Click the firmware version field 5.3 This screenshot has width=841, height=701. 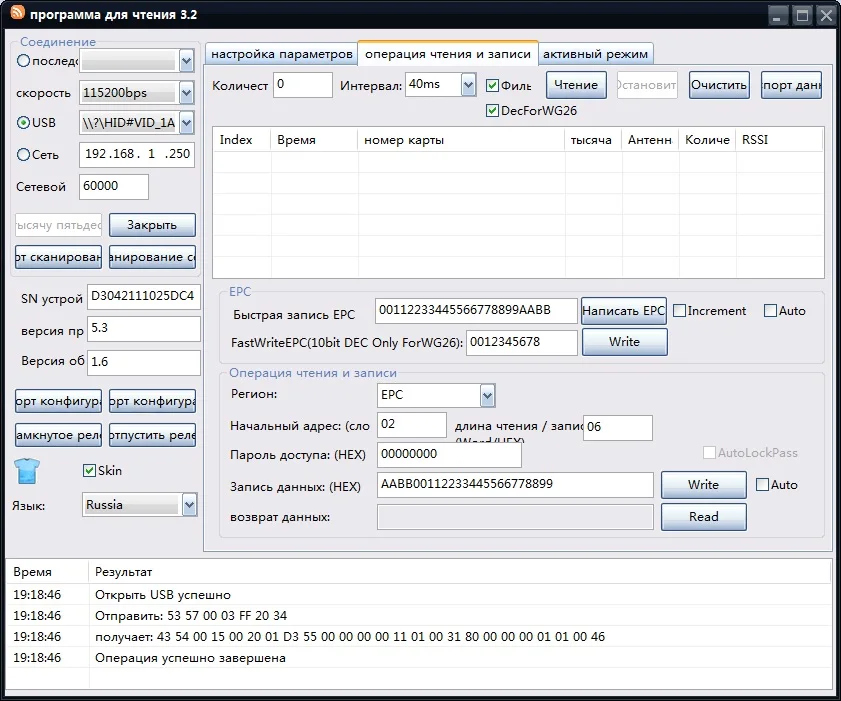144,329
